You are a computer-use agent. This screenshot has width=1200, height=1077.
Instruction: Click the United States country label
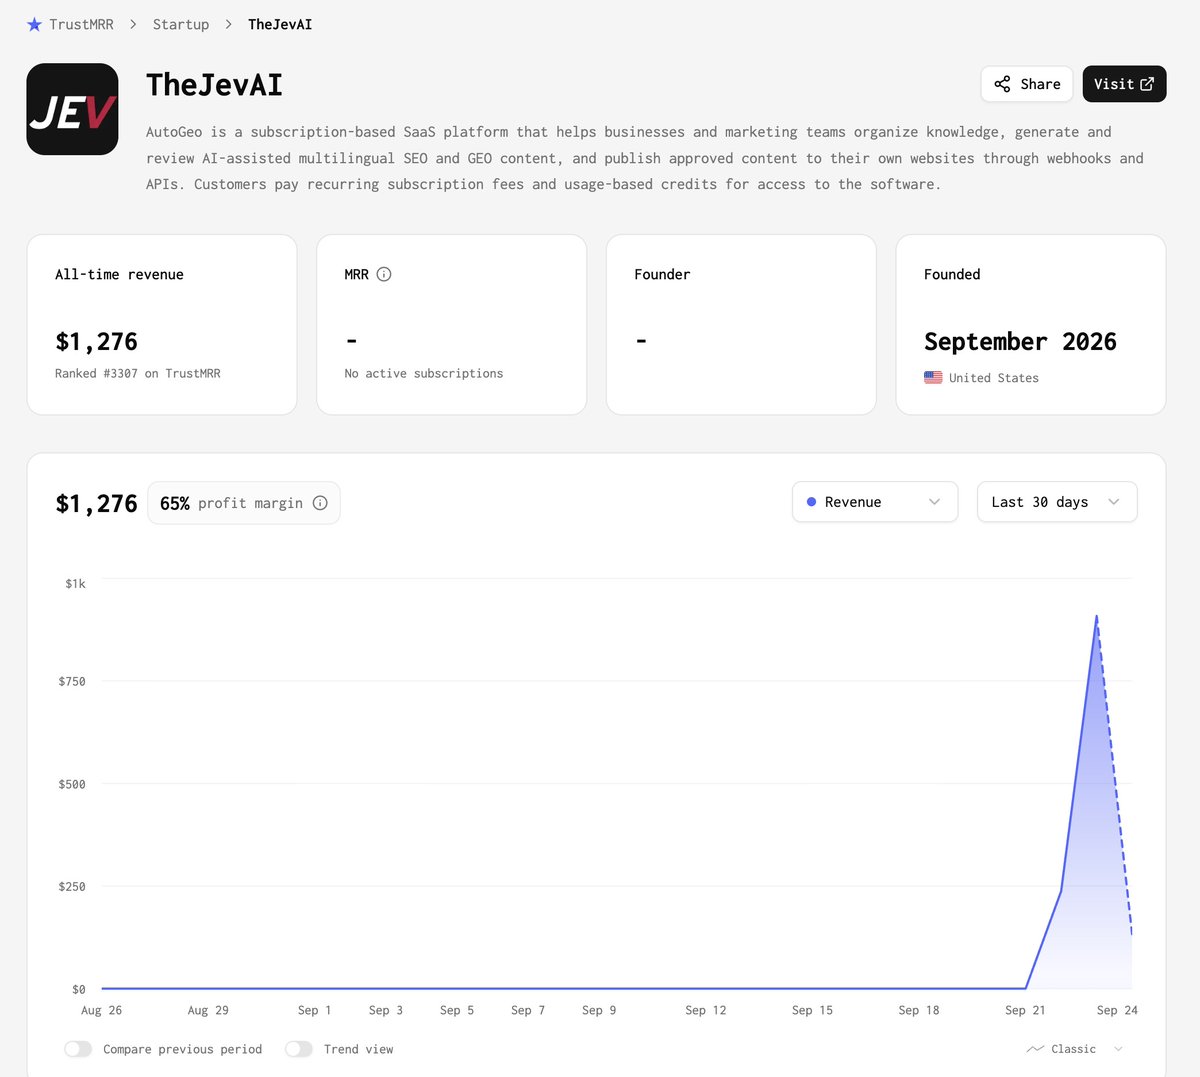[x=994, y=378]
